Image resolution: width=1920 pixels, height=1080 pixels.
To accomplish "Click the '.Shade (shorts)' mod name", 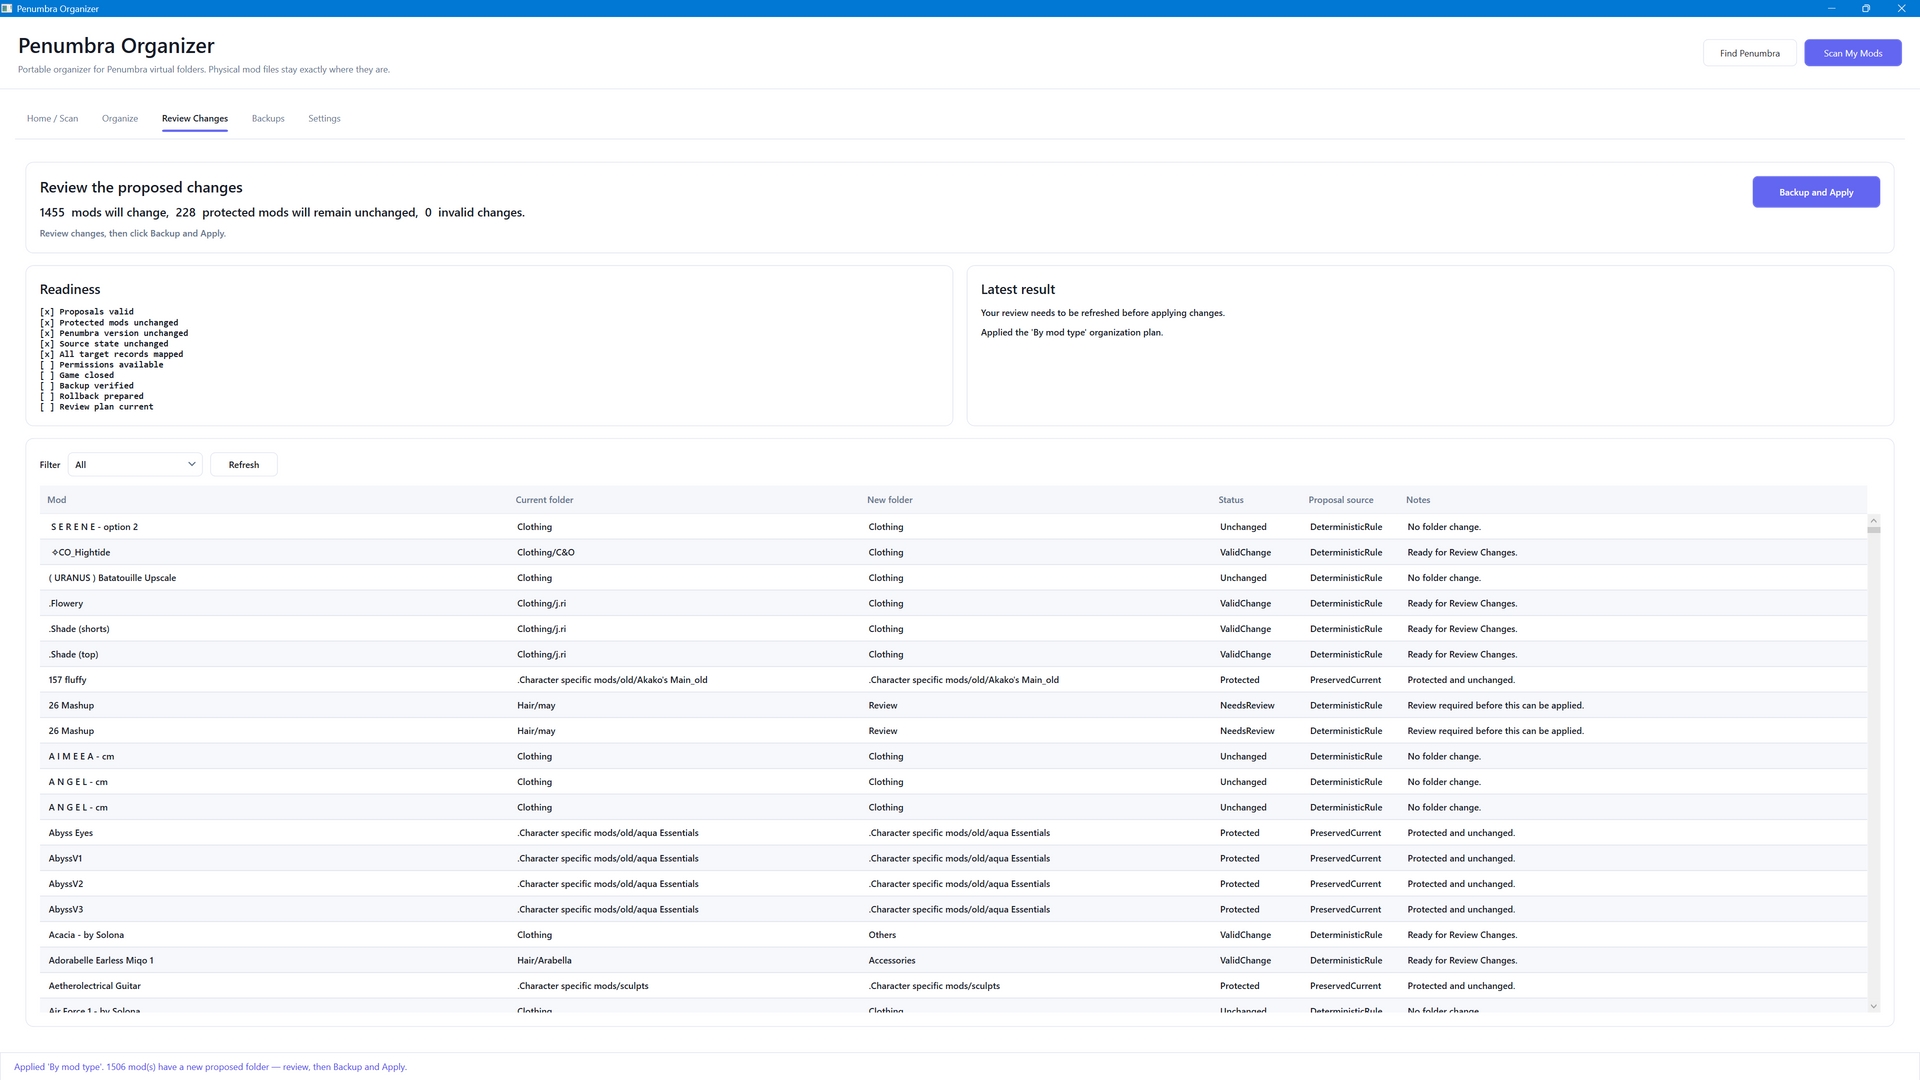I will 79,629.
